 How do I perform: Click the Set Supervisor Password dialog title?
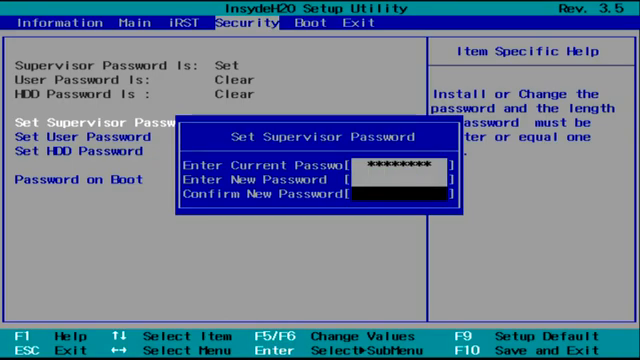coord(323,137)
